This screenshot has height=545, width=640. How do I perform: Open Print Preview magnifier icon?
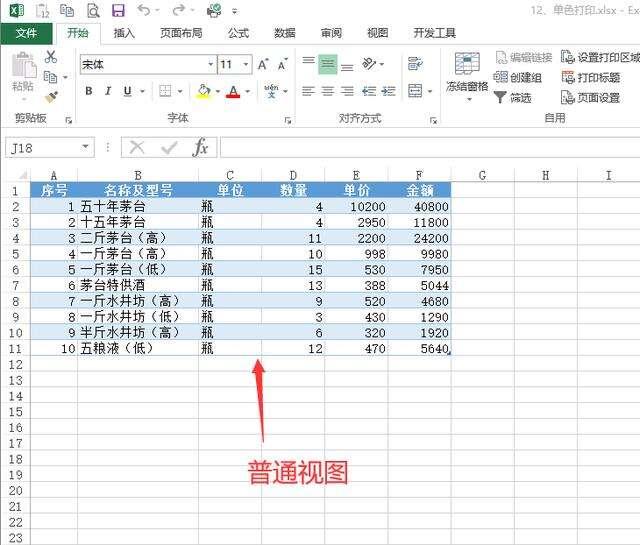click(93, 10)
